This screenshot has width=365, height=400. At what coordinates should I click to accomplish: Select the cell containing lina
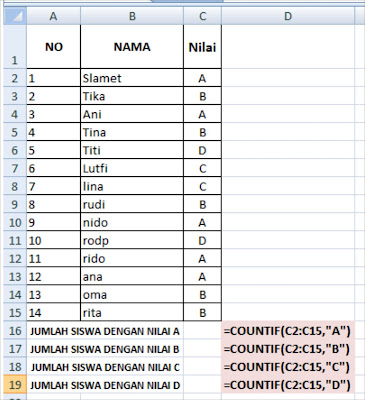pos(132,186)
